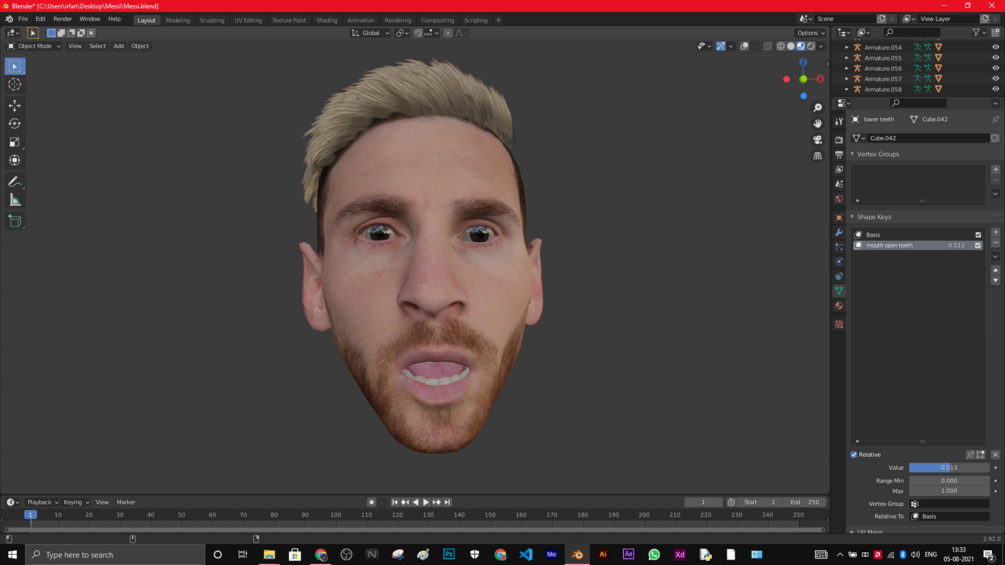This screenshot has width=1005, height=565.
Task: Open WhatsApp from the Windows taskbar
Action: [x=654, y=554]
